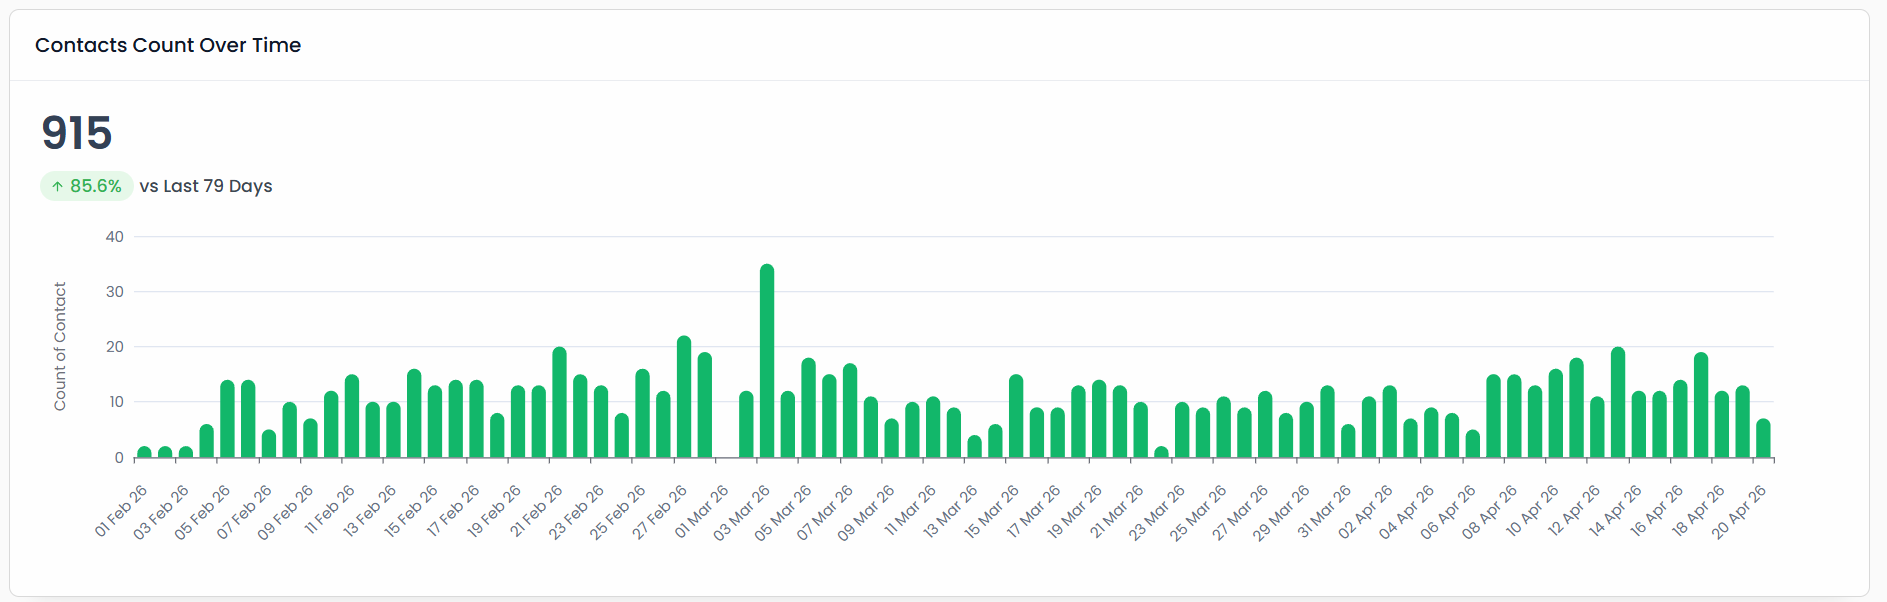Click the 'vs Last 79 Days' comparison text

(x=206, y=186)
